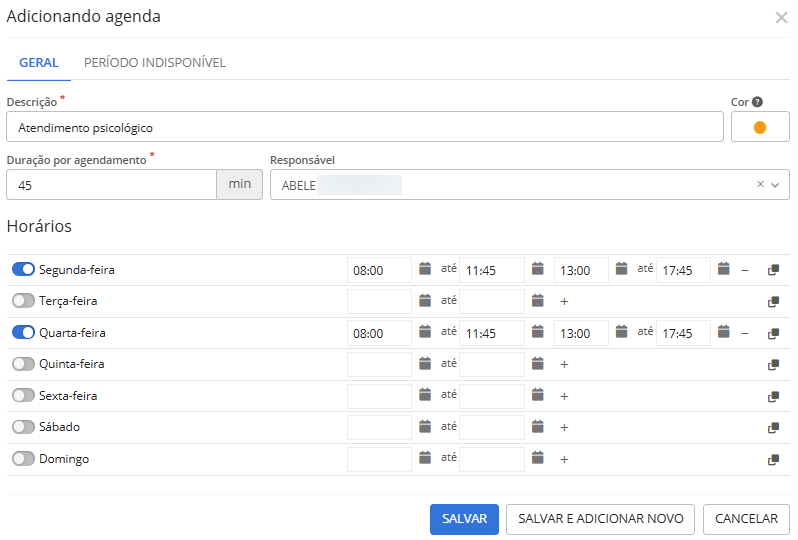Copy Quarta-feira schedule to other days
Viewport: 798px width, 540px height.
pos(773,333)
